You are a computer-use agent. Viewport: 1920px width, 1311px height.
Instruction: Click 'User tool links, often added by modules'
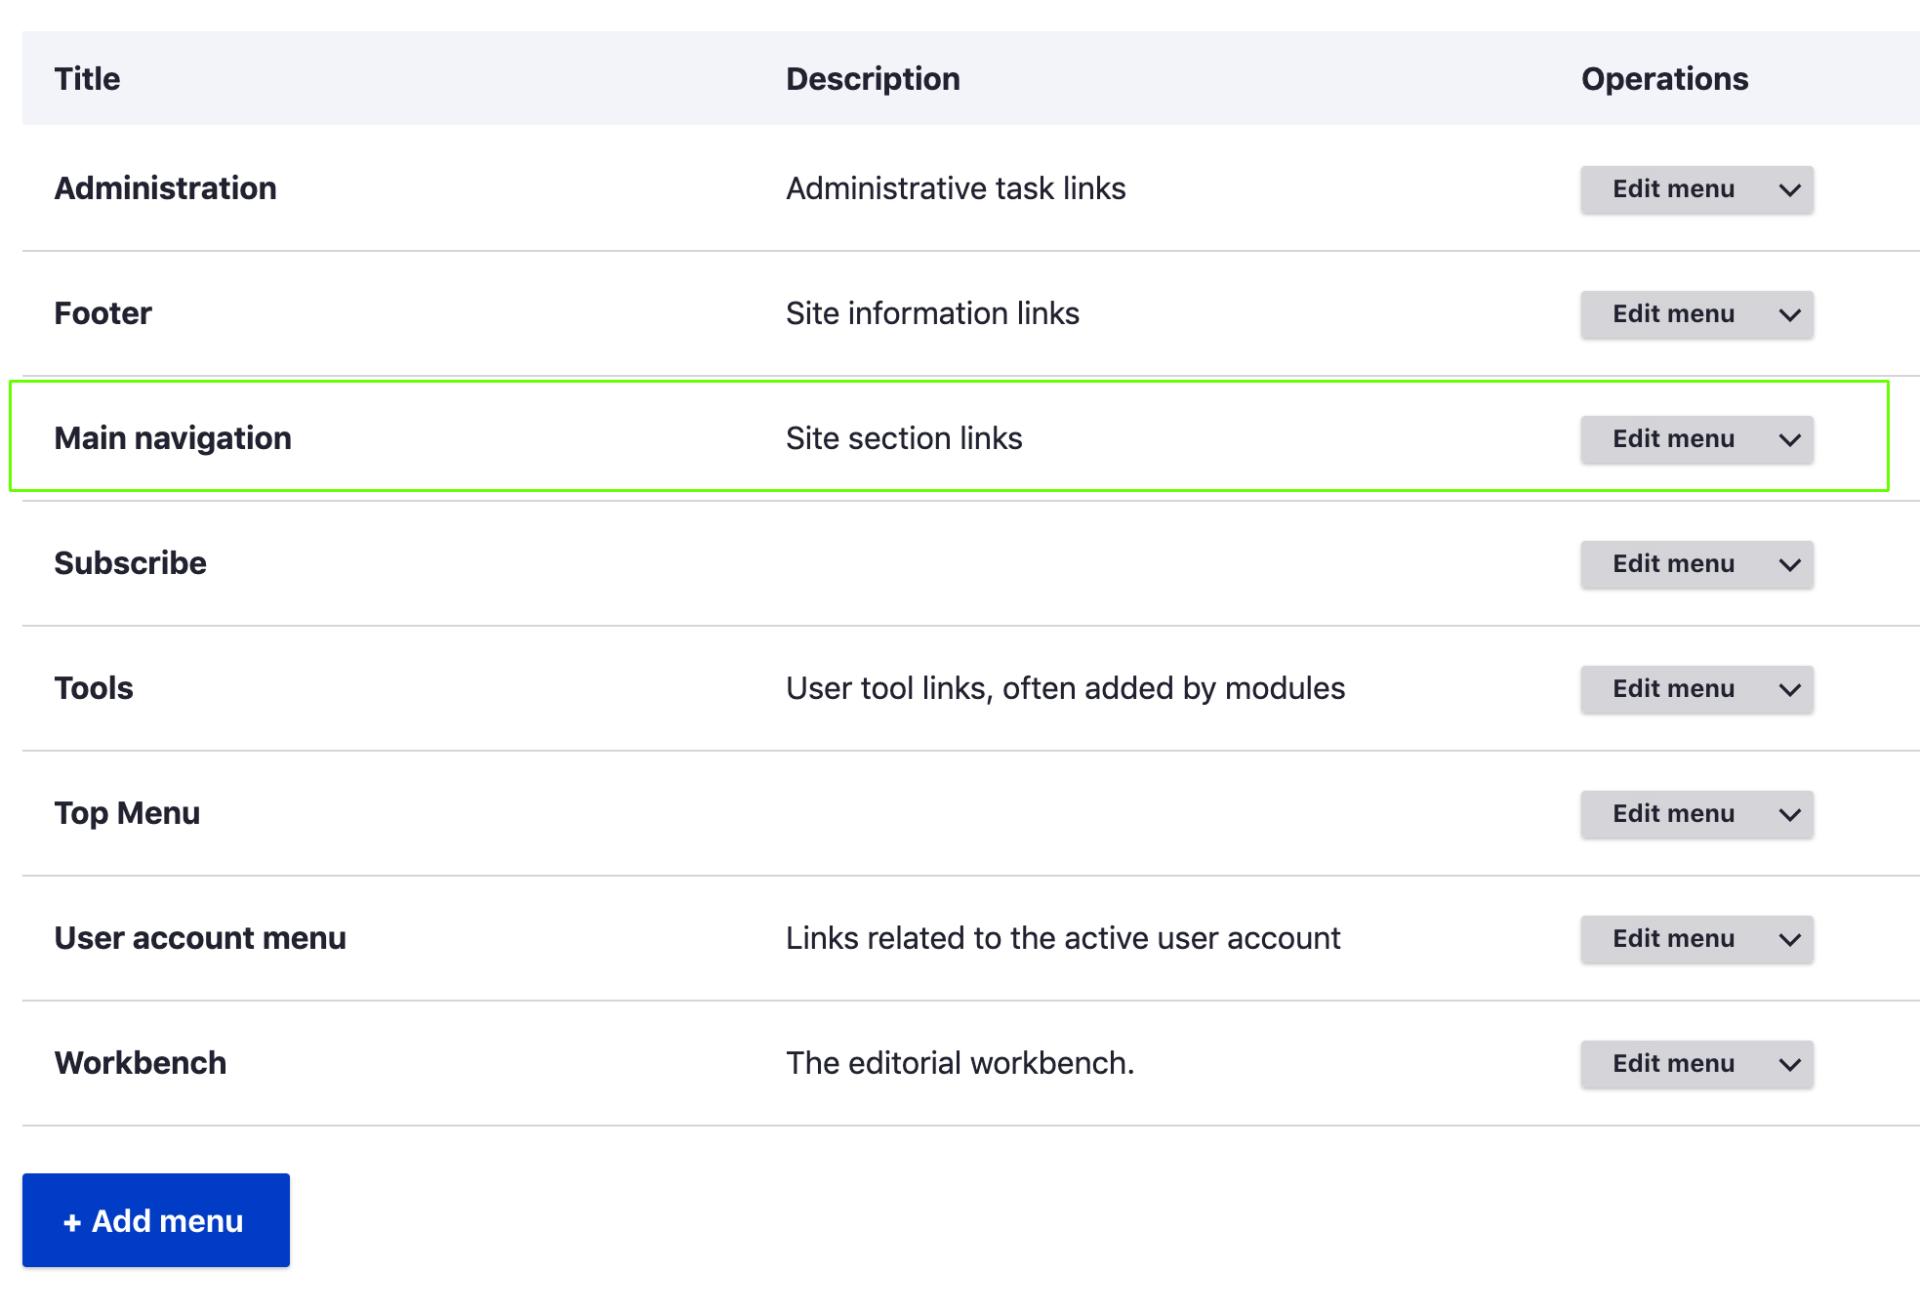pos(1066,688)
